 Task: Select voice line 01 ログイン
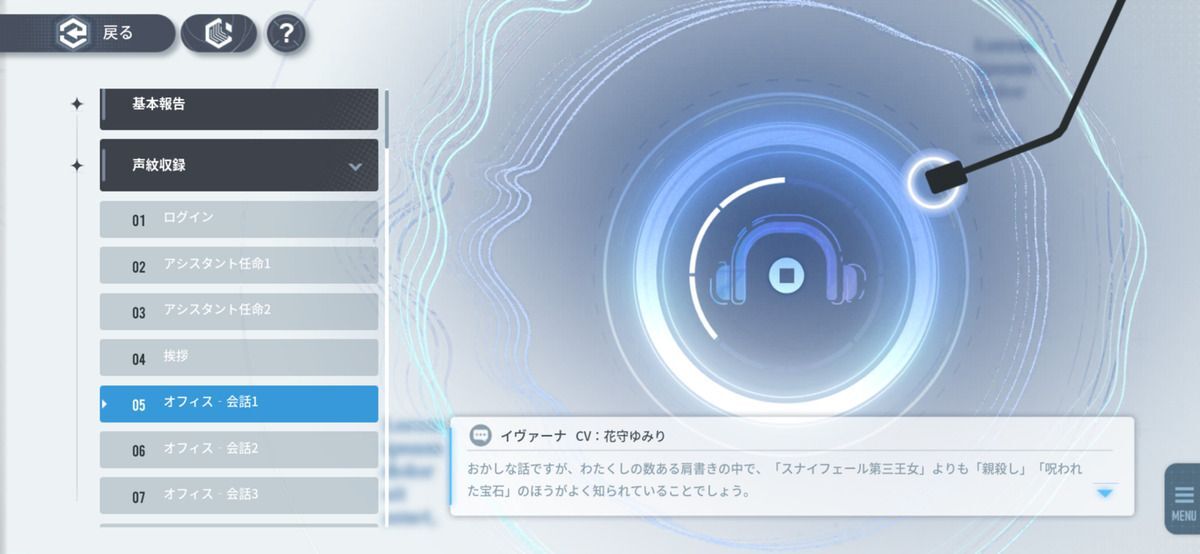click(238, 219)
